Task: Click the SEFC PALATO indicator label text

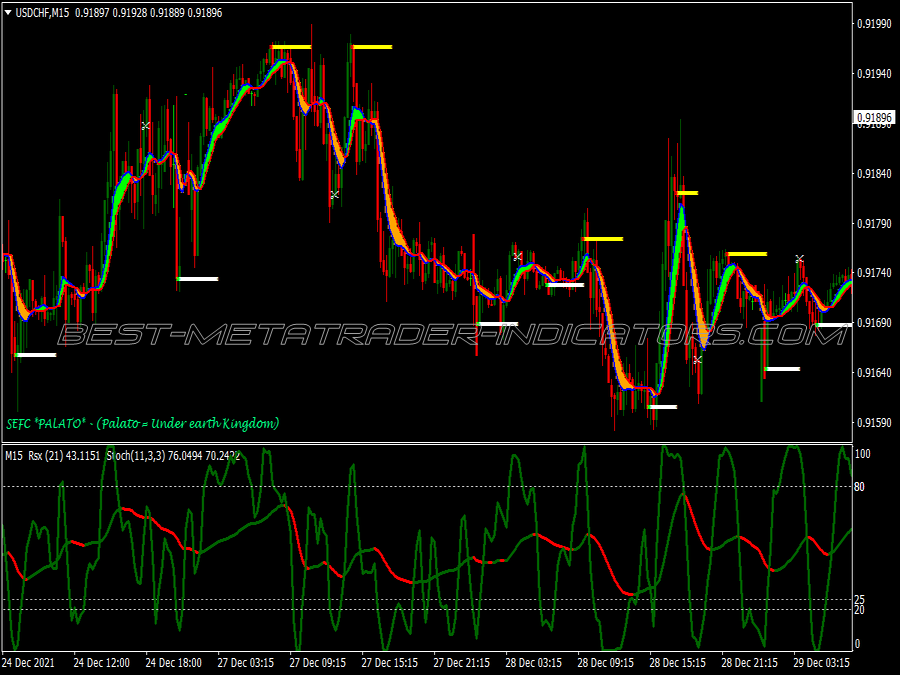Action: 143,424
